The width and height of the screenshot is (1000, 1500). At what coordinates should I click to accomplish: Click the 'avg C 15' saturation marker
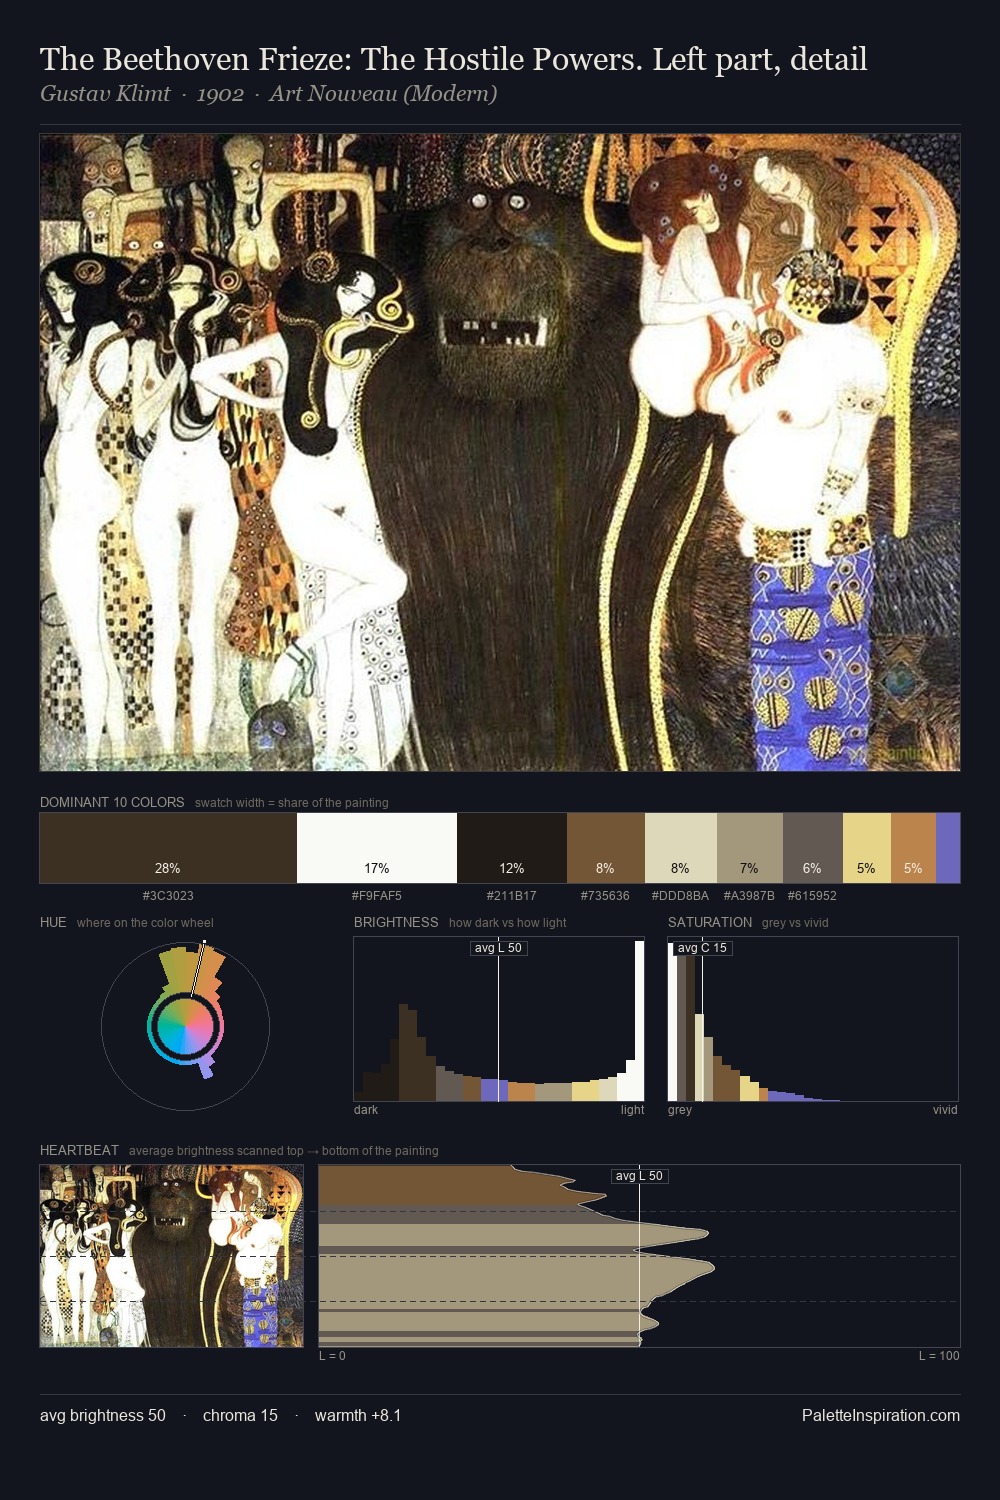(x=702, y=948)
